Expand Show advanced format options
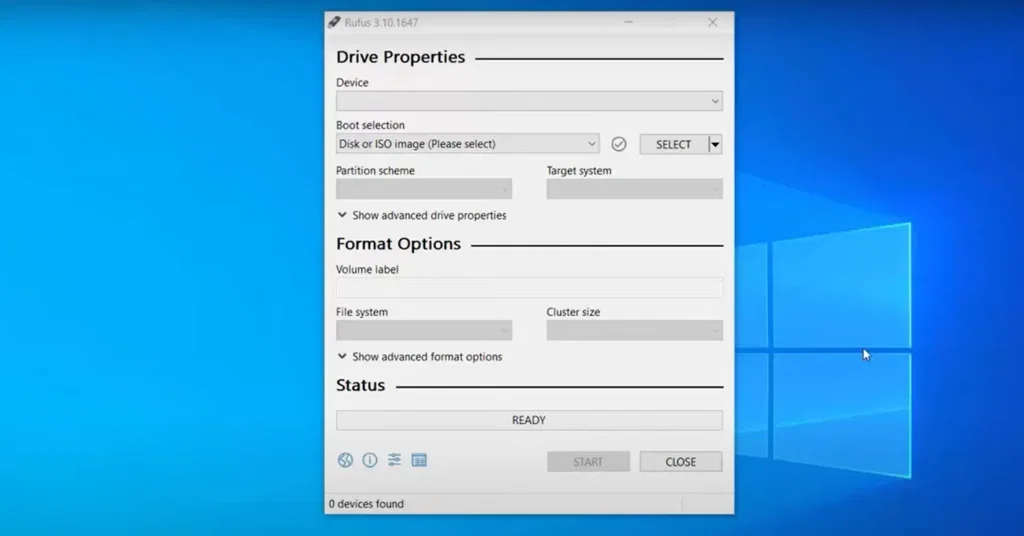 [420, 357]
